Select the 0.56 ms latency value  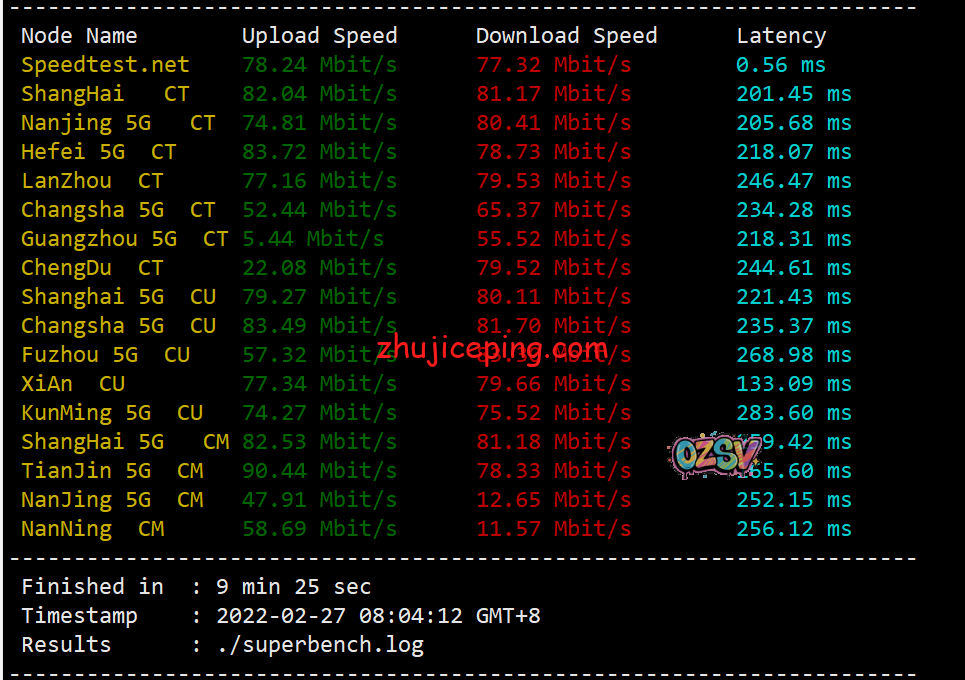(x=781, y=65)
